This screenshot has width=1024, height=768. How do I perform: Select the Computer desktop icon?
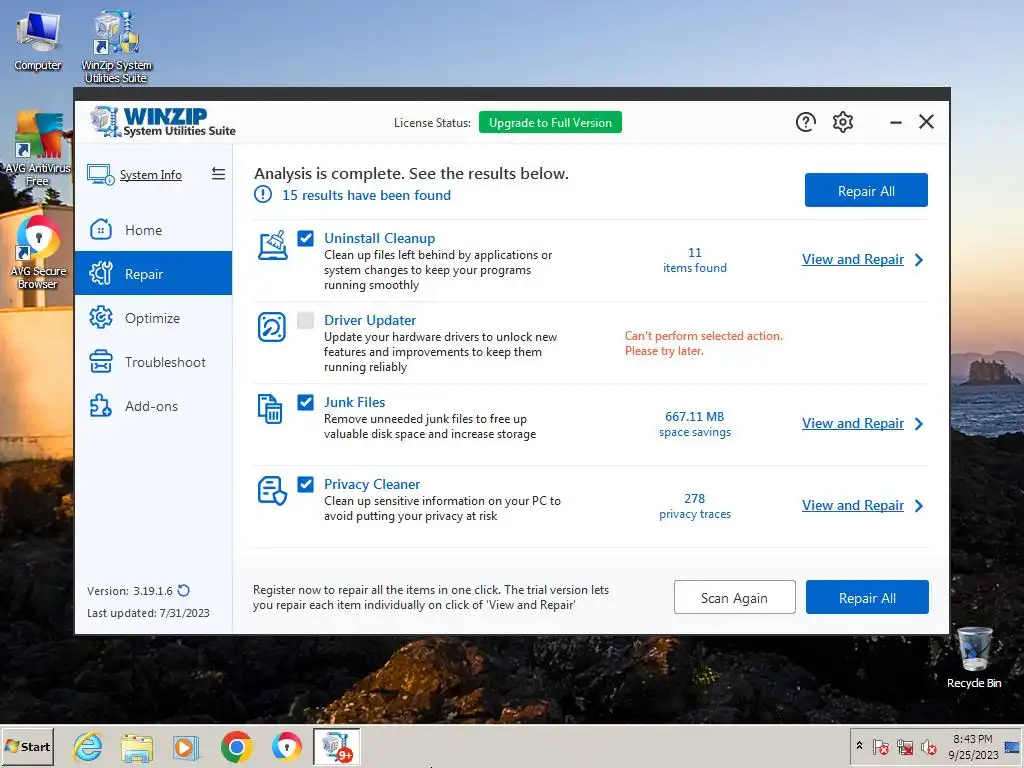(37, 42)
